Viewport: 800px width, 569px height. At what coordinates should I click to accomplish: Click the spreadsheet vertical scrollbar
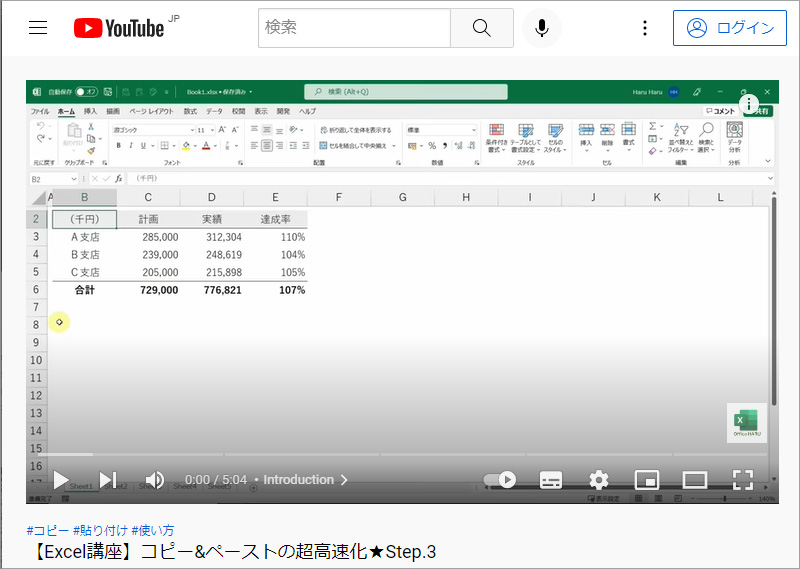pyautogui.click(x=773, y=301)
